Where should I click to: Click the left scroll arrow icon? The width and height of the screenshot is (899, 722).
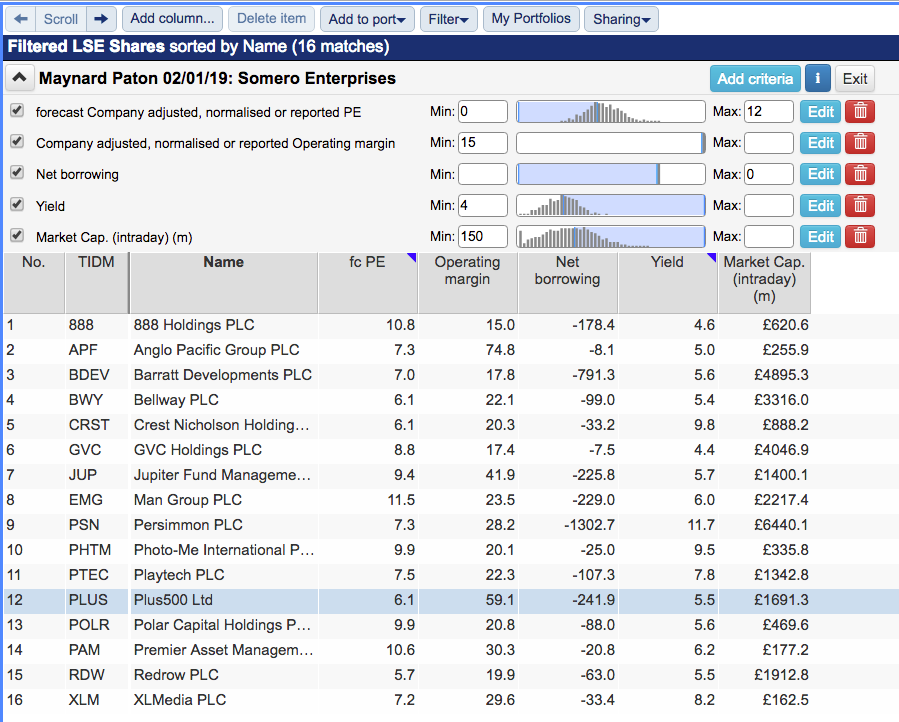(21, 19)
